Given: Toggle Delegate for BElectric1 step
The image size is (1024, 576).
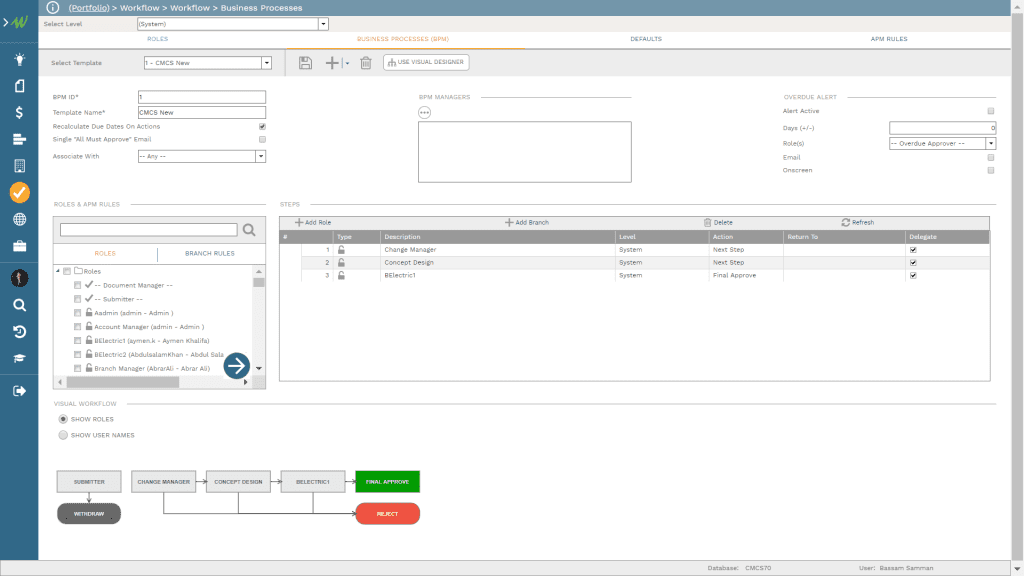Looking at the screenshot, I should (x=913, y=276).
